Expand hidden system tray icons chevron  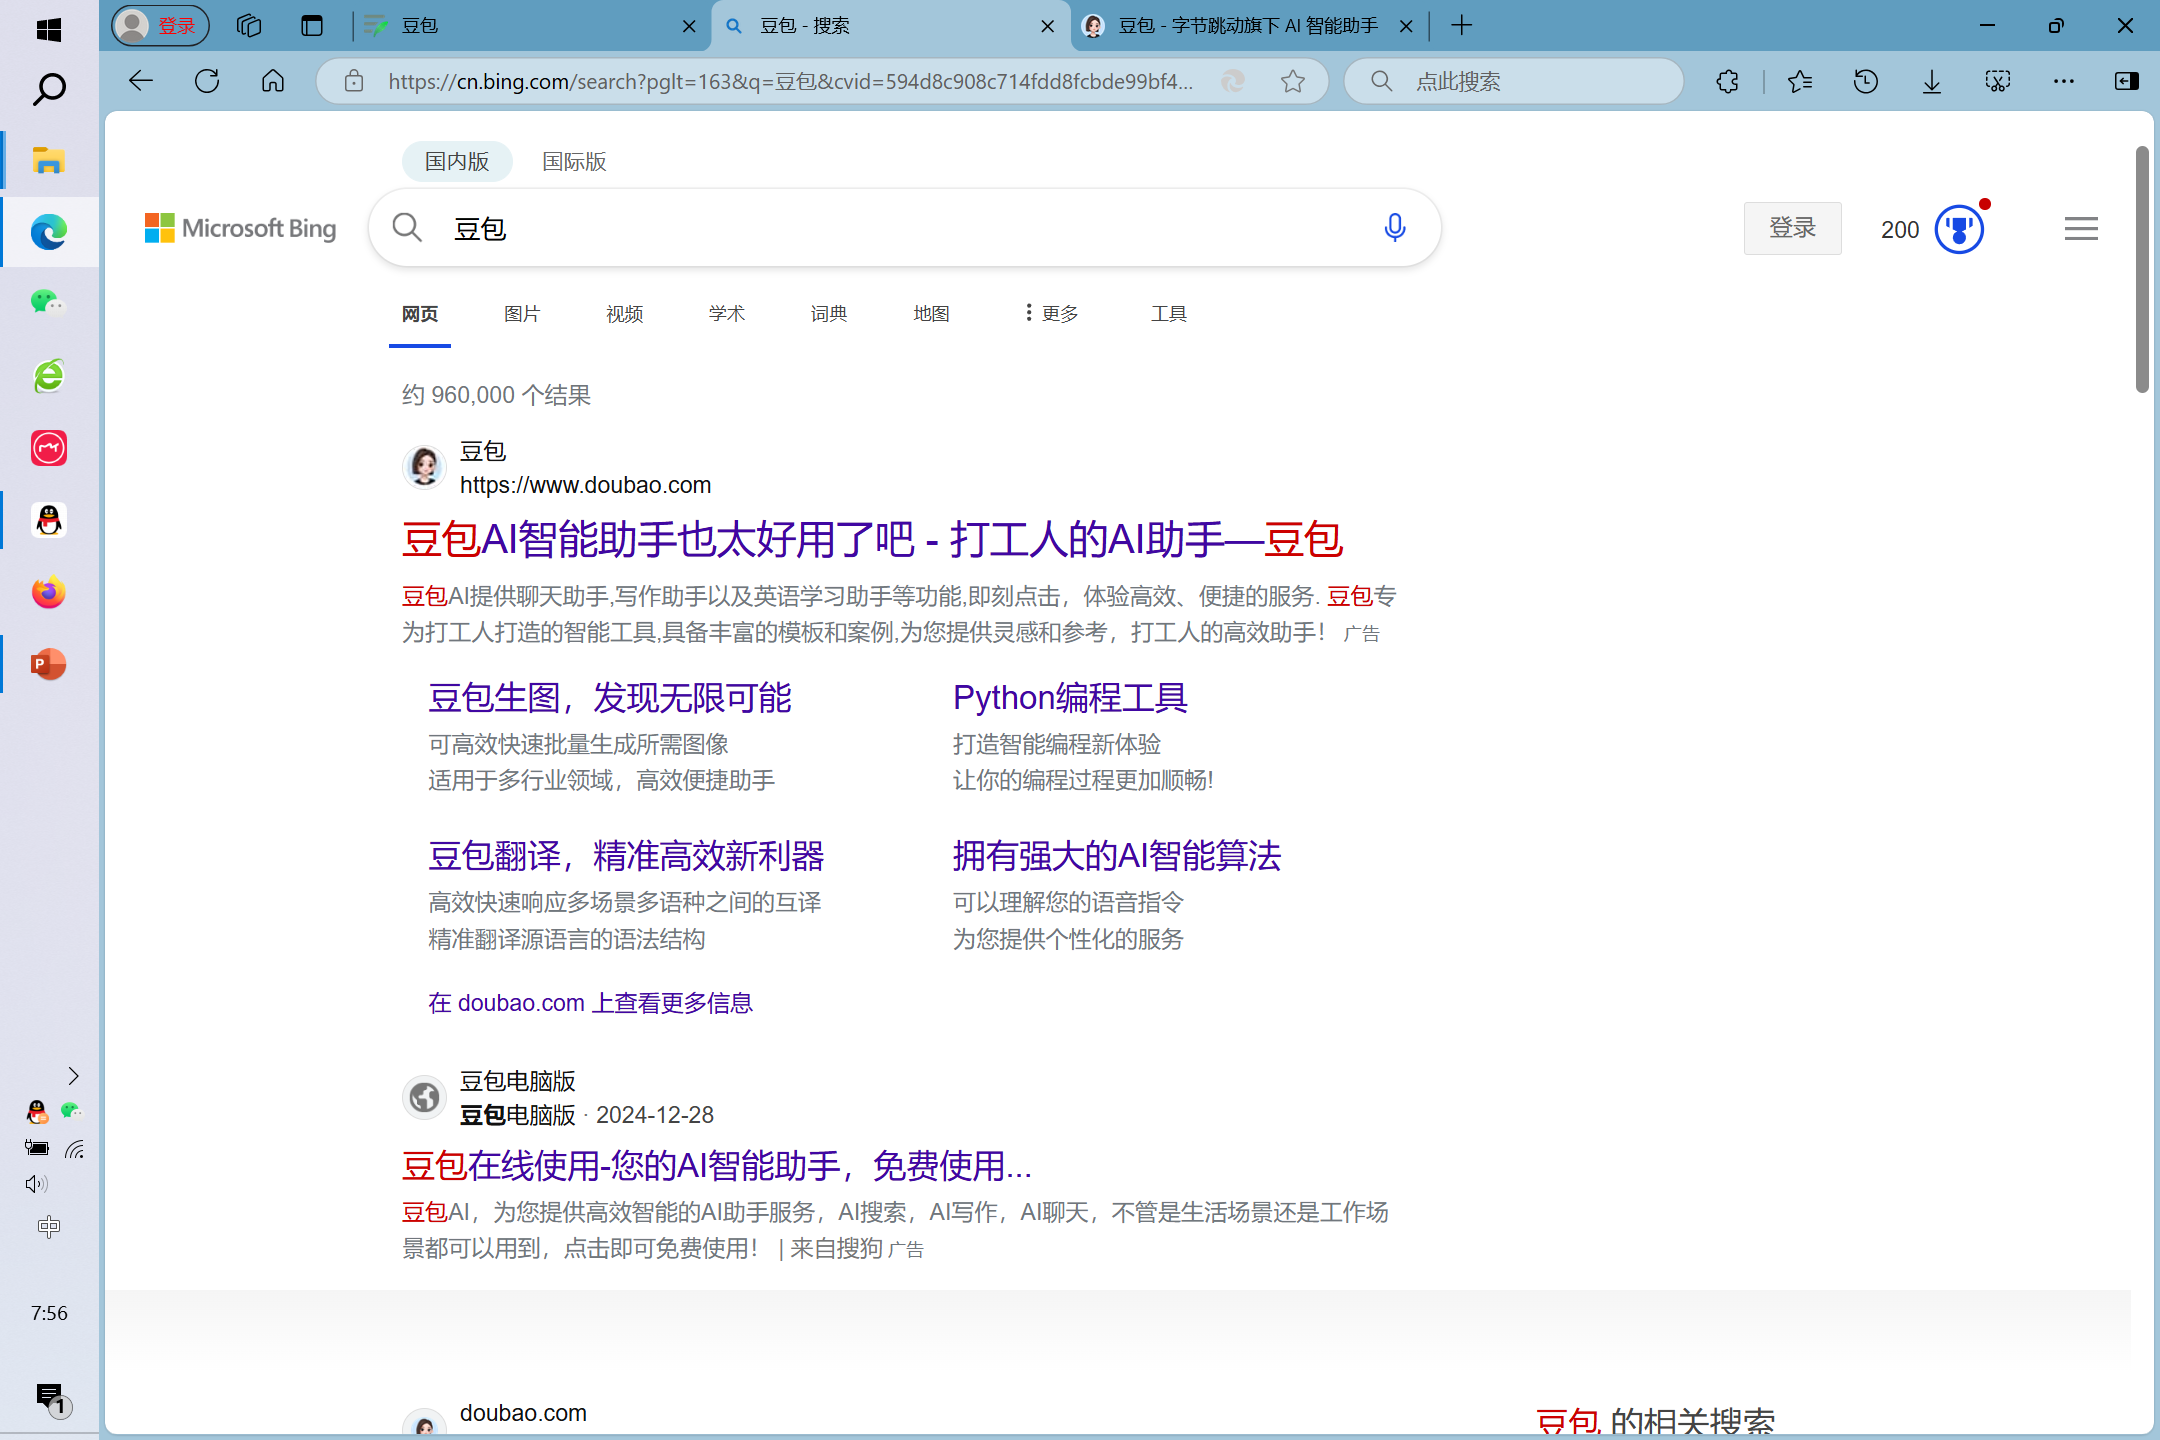click(73, 1076)
